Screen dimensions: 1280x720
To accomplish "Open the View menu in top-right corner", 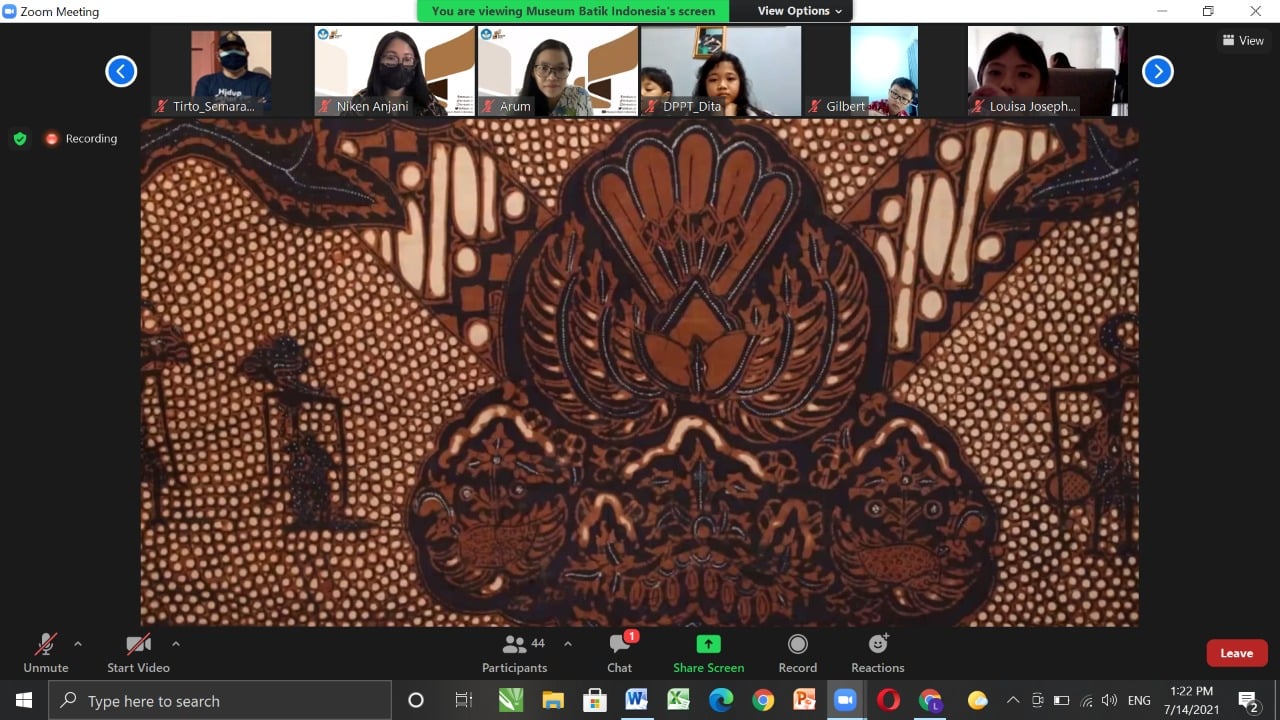I will 1243,40.
